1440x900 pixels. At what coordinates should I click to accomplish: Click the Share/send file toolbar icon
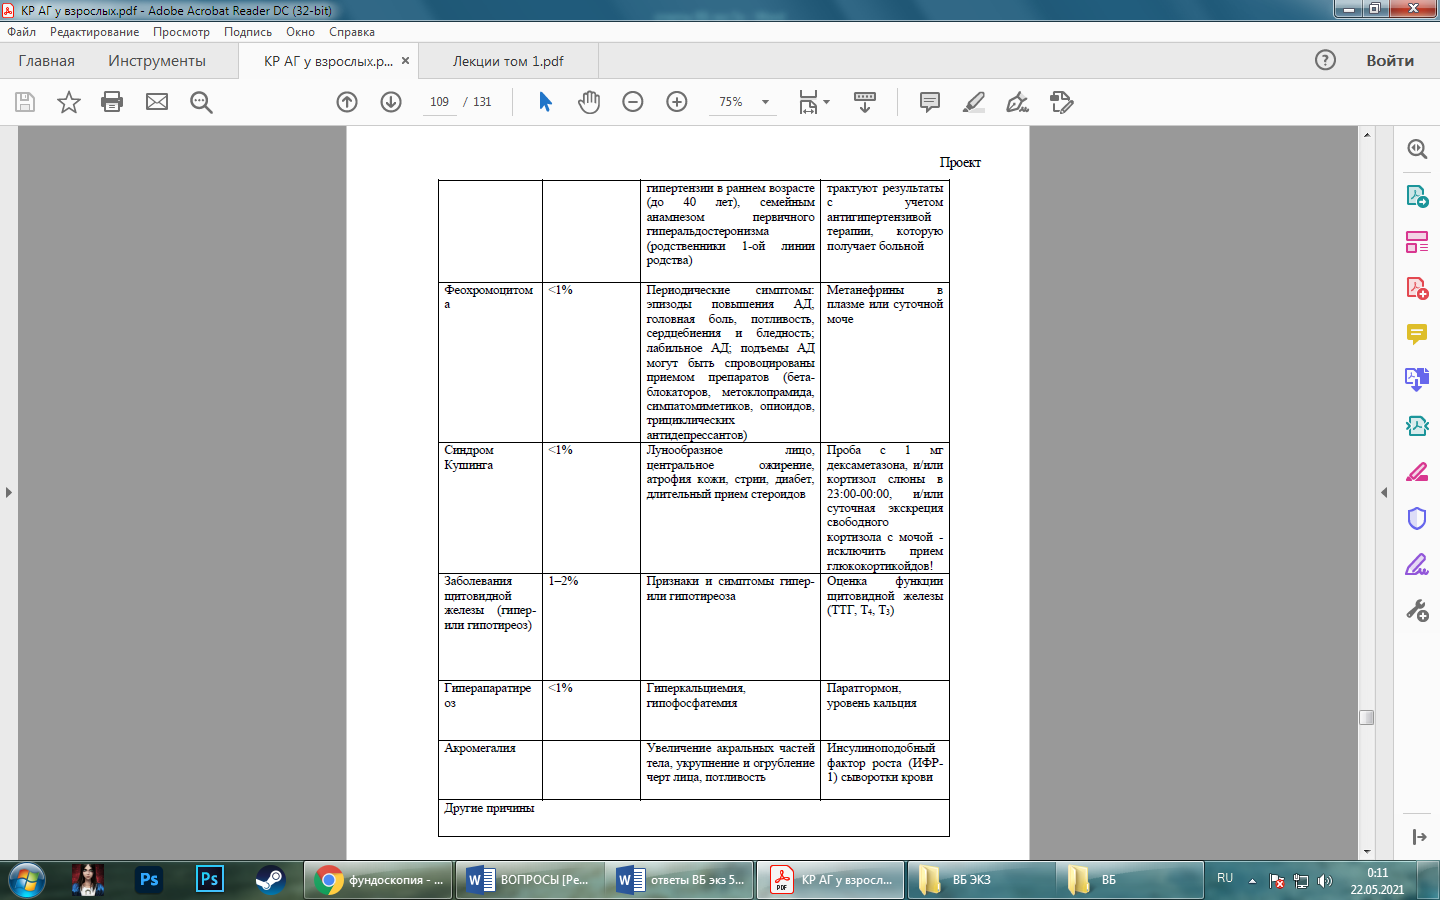[1061, 102]
